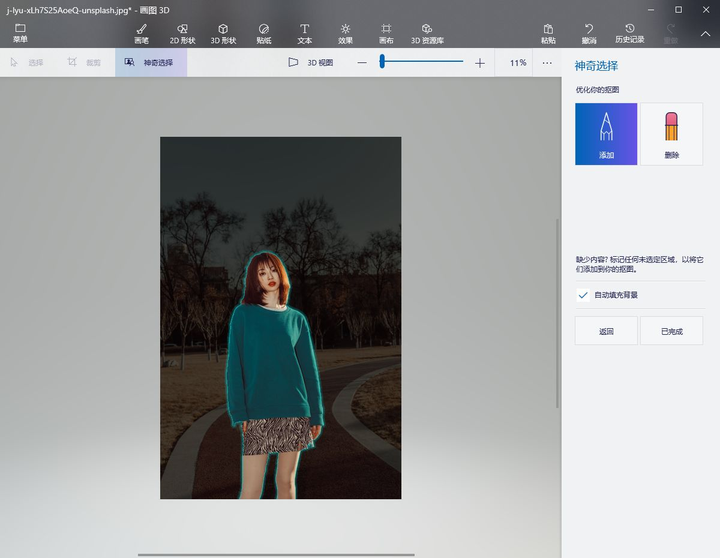Open the 2D 形状 shapes tool
This screenshot has height=558, width=720.
point(182,34)
